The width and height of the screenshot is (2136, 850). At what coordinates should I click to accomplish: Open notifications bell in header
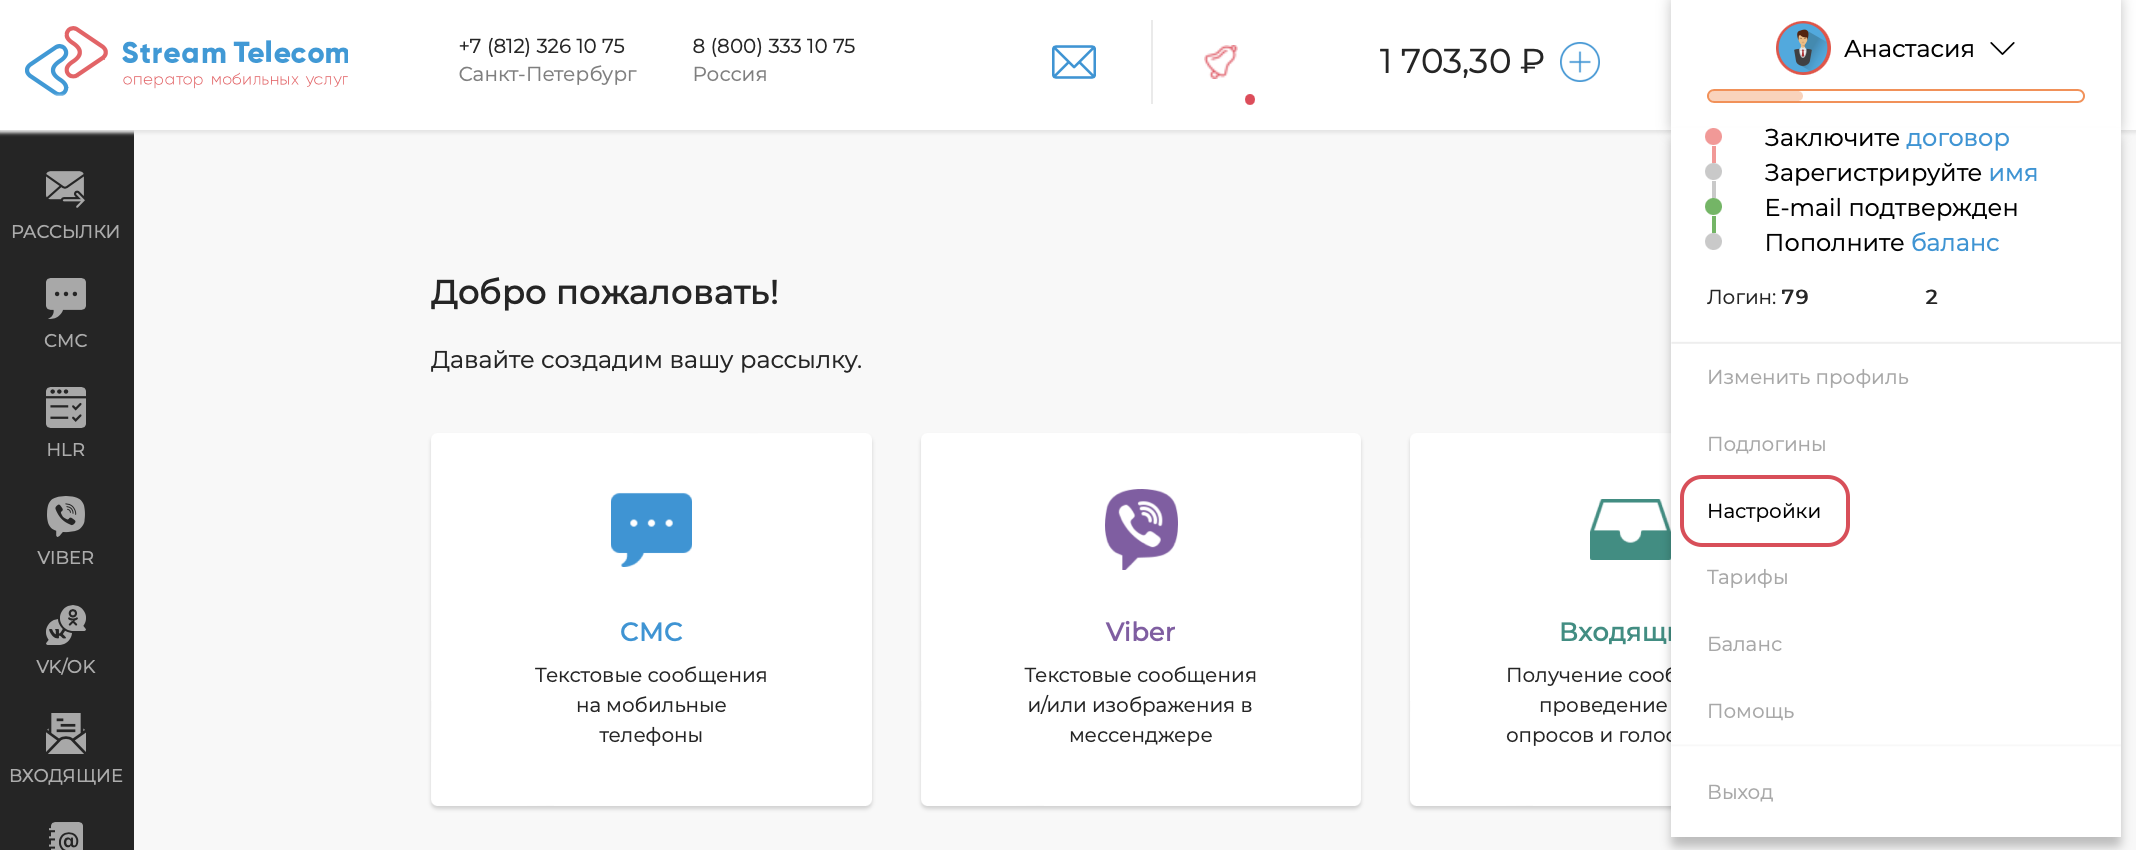point(1221,62)
